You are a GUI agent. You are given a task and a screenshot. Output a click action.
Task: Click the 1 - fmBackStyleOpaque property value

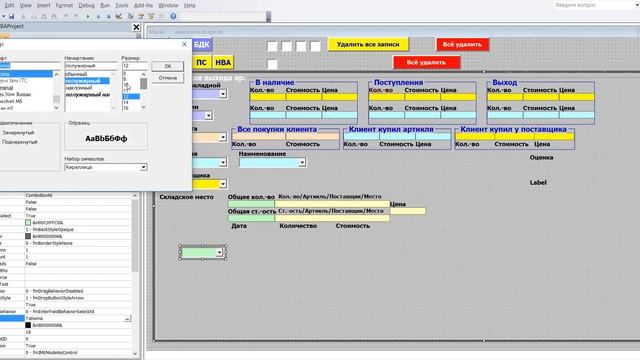click(x=78, y=229)
